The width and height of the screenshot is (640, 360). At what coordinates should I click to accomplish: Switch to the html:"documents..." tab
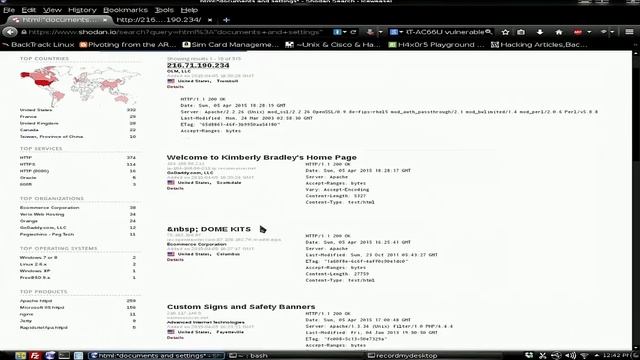[60, 20]
